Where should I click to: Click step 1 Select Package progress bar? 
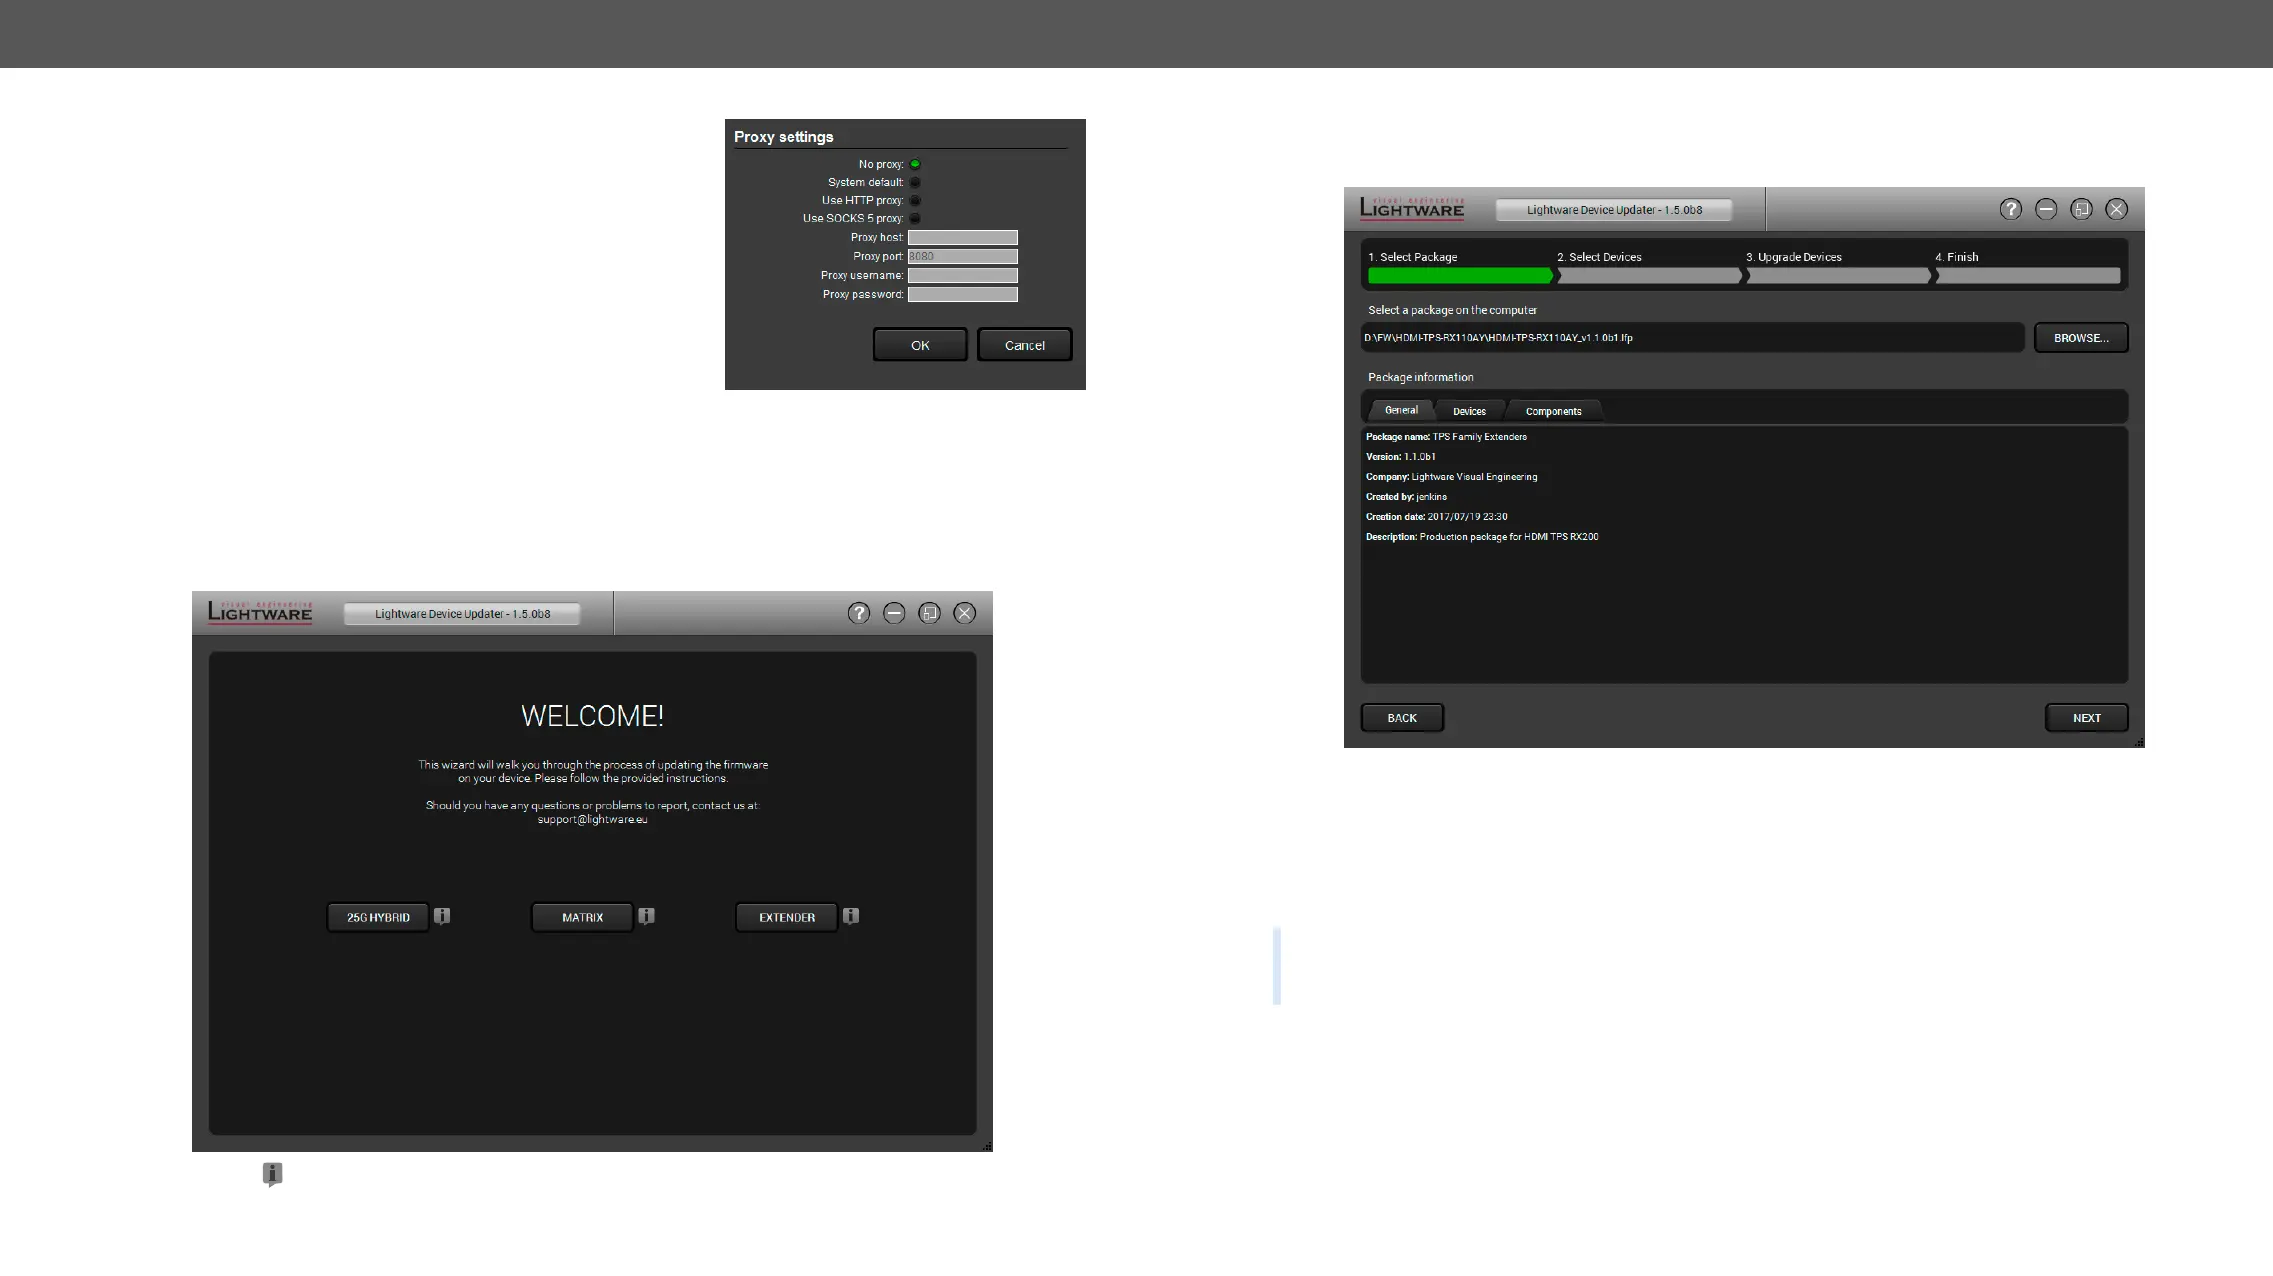tap(1460, 276)
